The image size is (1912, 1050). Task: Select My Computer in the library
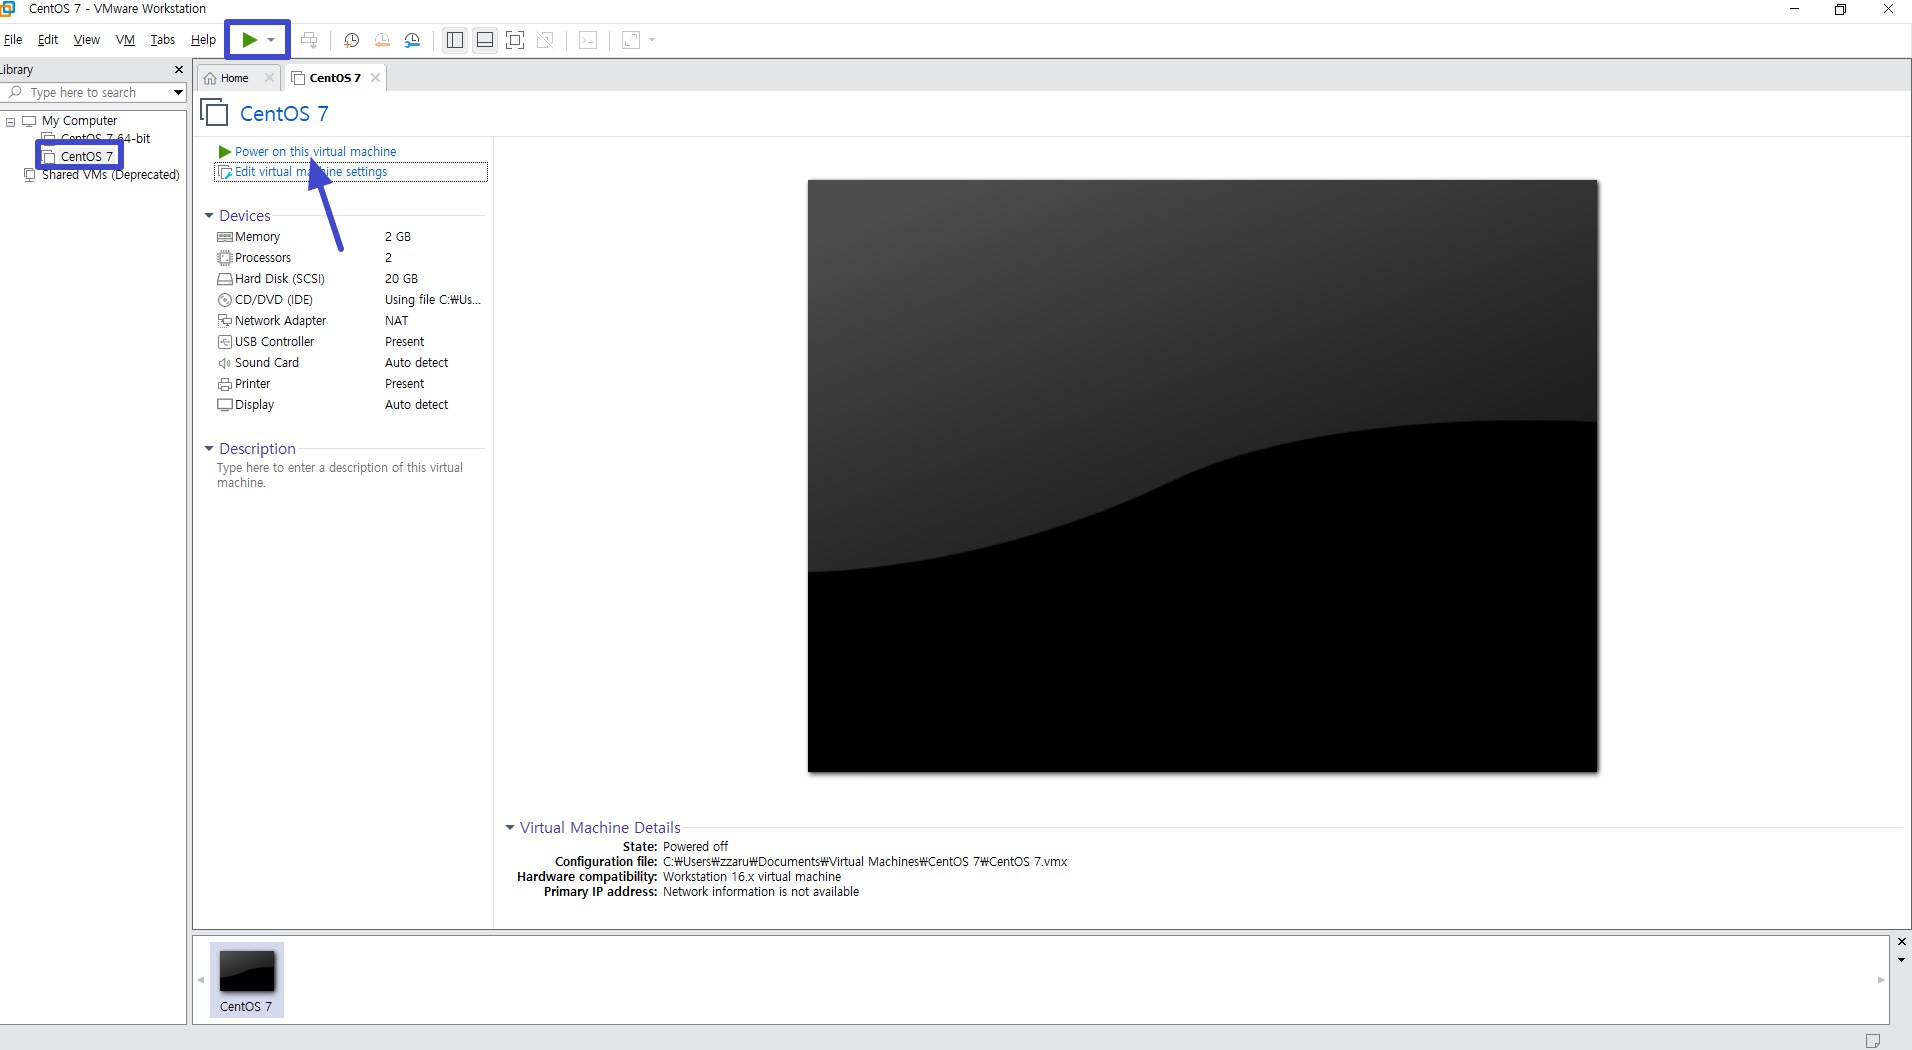point(79,121)
